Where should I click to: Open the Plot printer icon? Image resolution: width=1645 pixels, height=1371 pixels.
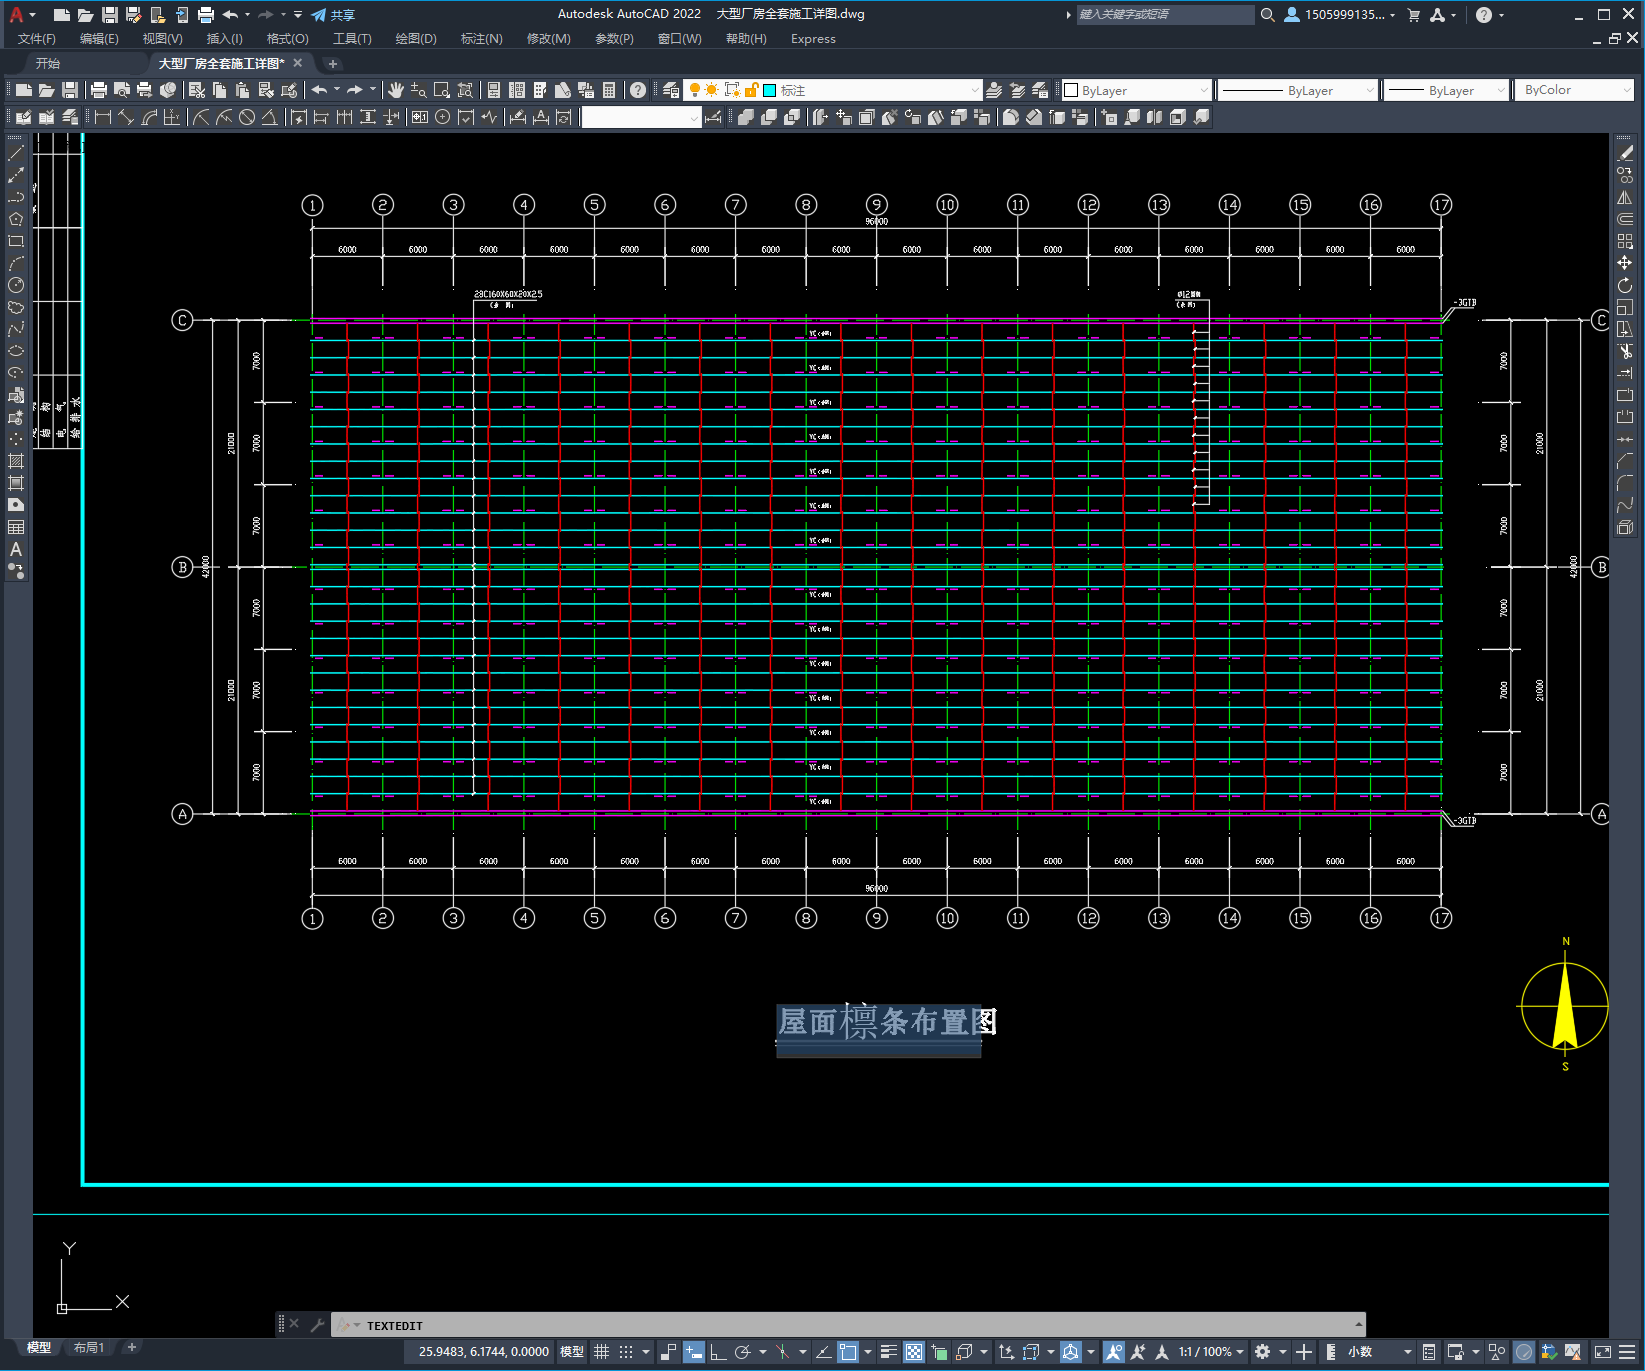tap(99, 90)
